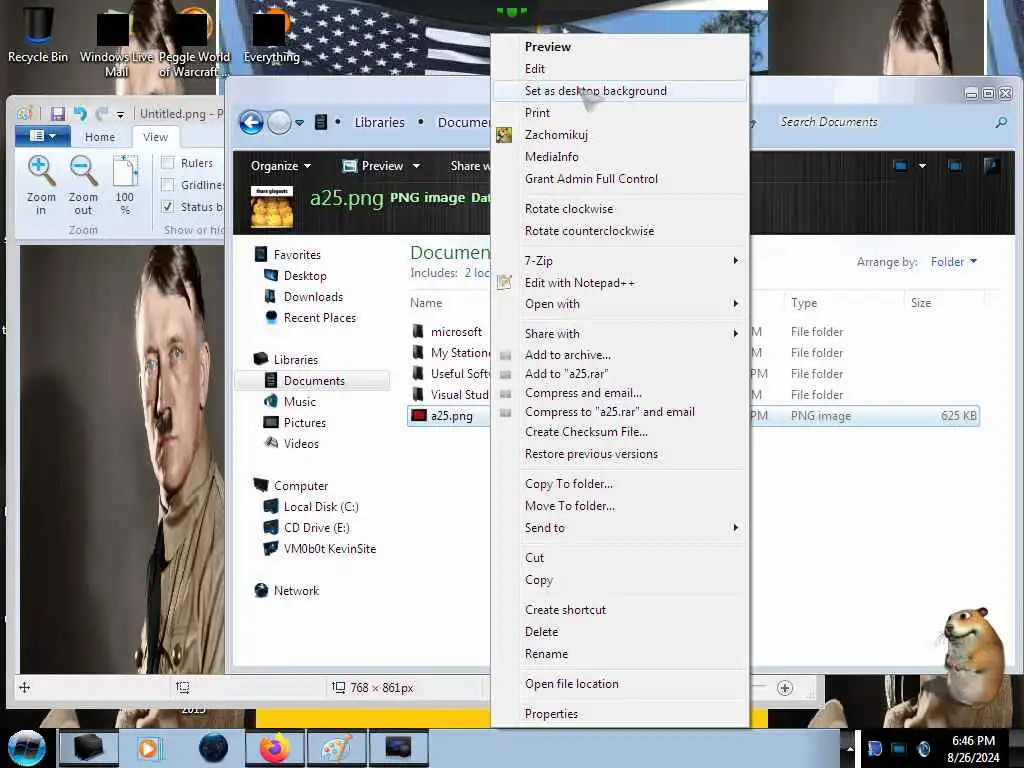Screen dimensions: 1024x768
Task: Click the Explorer Back arrow button
Action: coord(251,122)
